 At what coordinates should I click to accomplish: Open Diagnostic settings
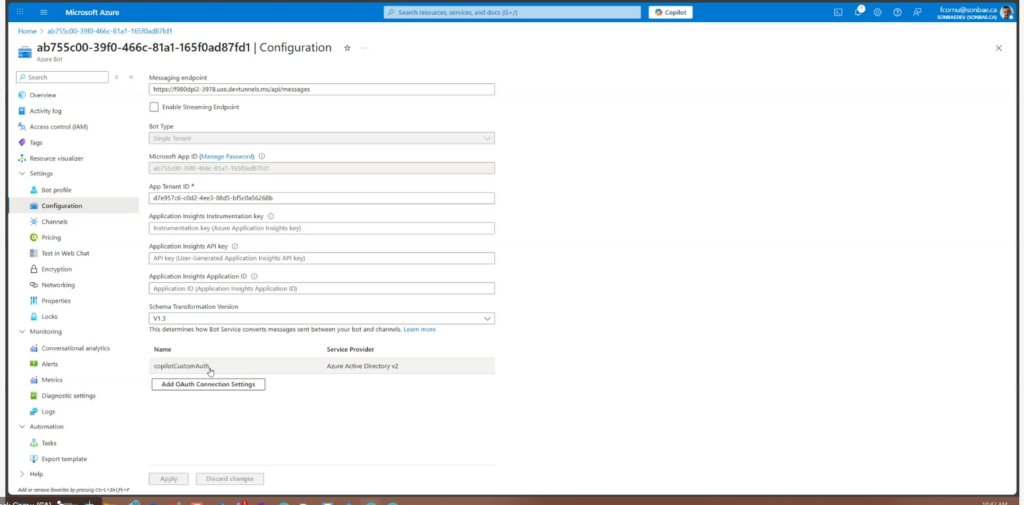pos(68,396)
